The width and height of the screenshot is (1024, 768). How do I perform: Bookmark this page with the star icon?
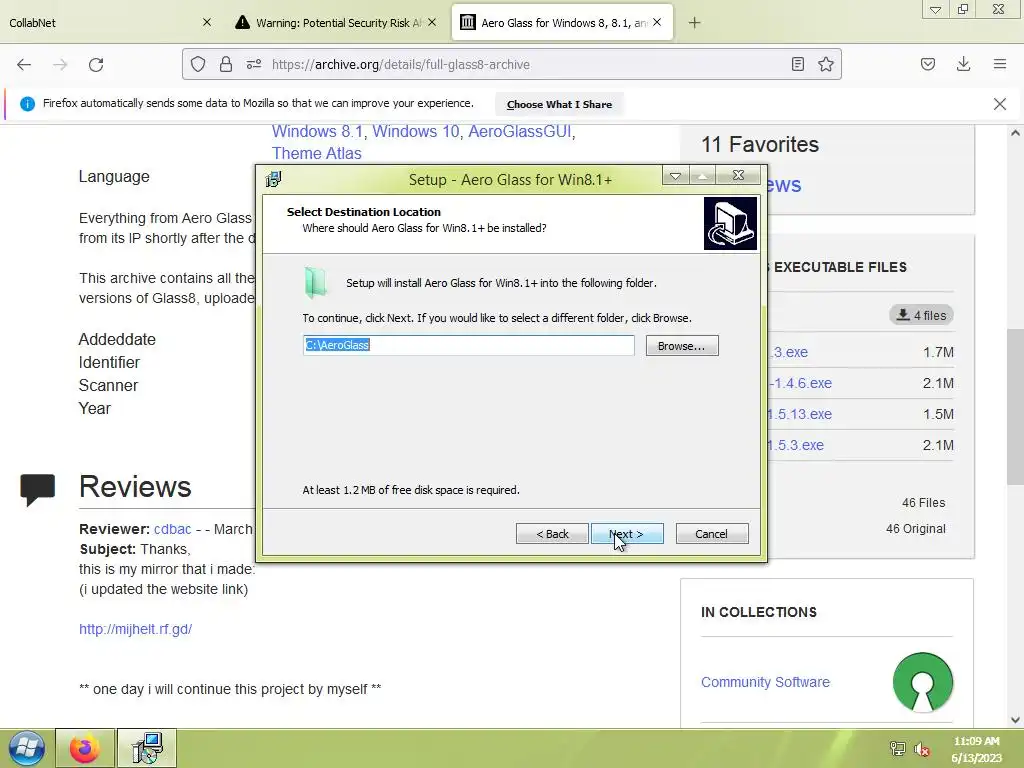coord(826,64)
